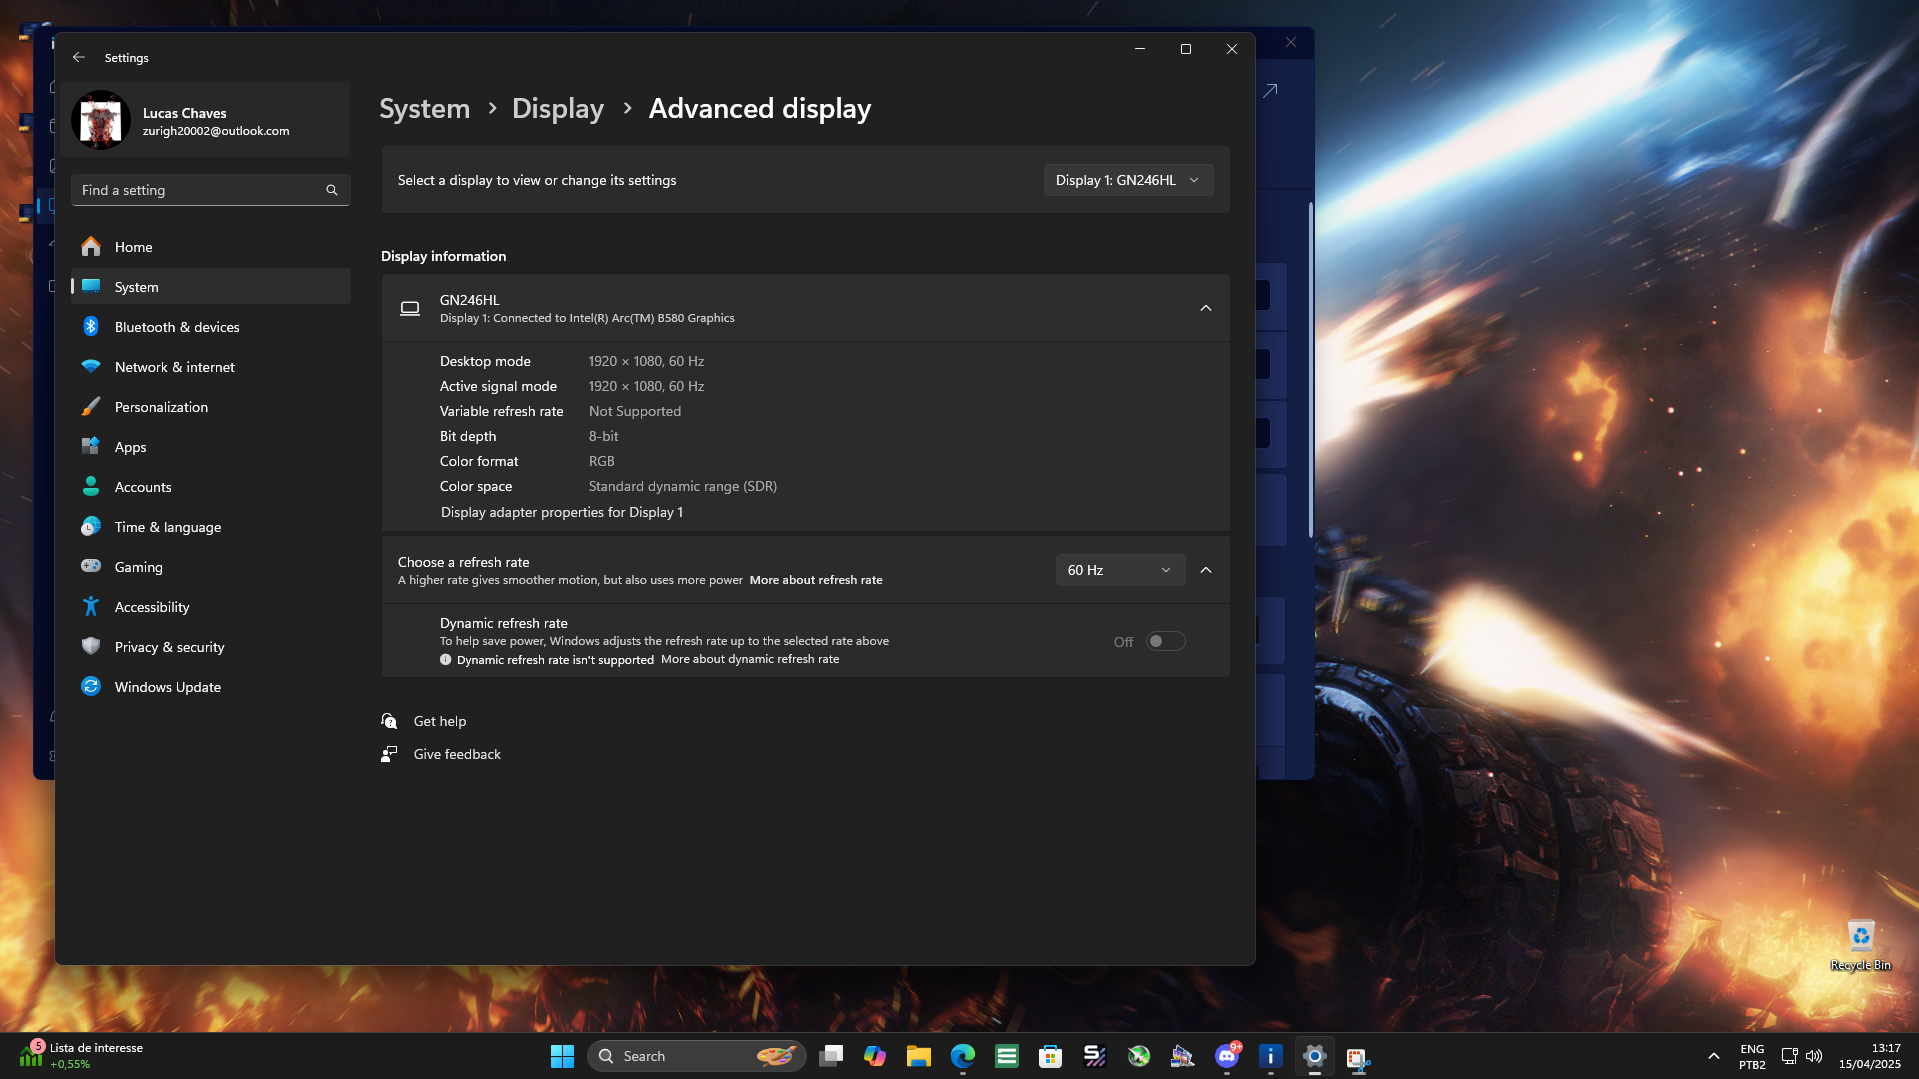Image resolution: width=1919 pixels, height=1079 pixels.
Task: Open the 60 Hz refresh rate dropdown
Action: coord(1119,570)
